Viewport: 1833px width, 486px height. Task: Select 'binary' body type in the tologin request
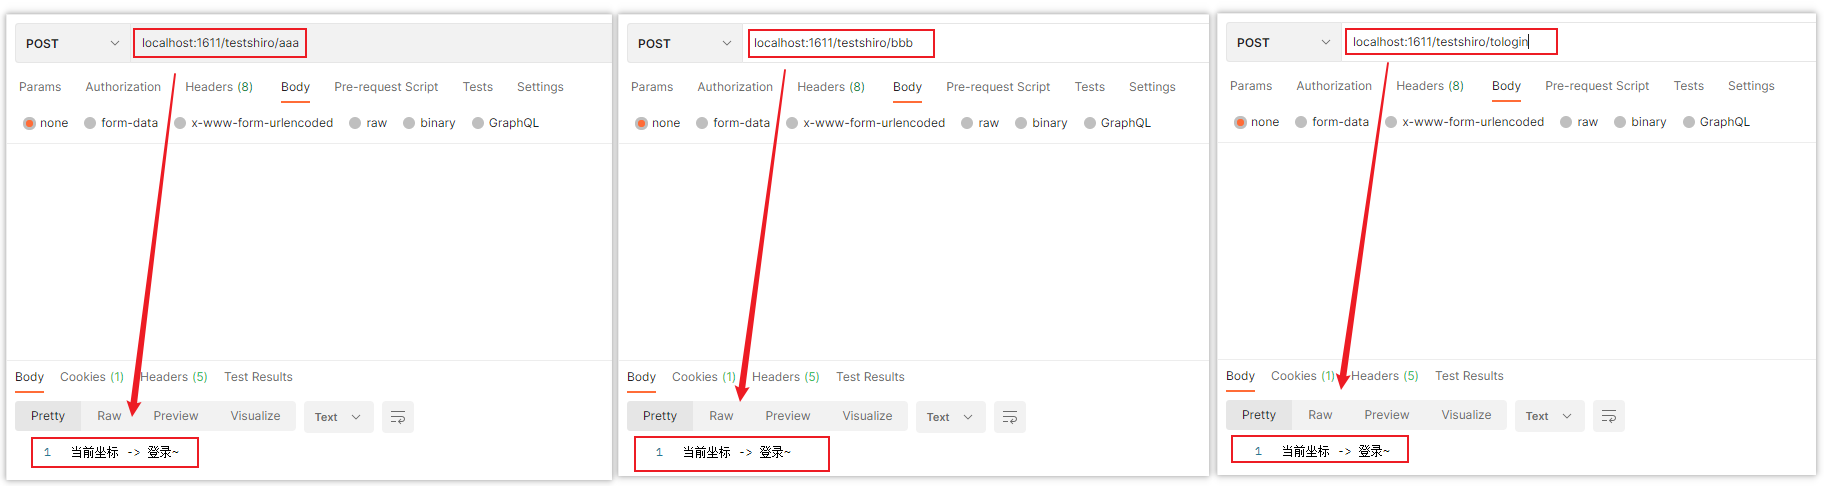(x=1640, y=122)
